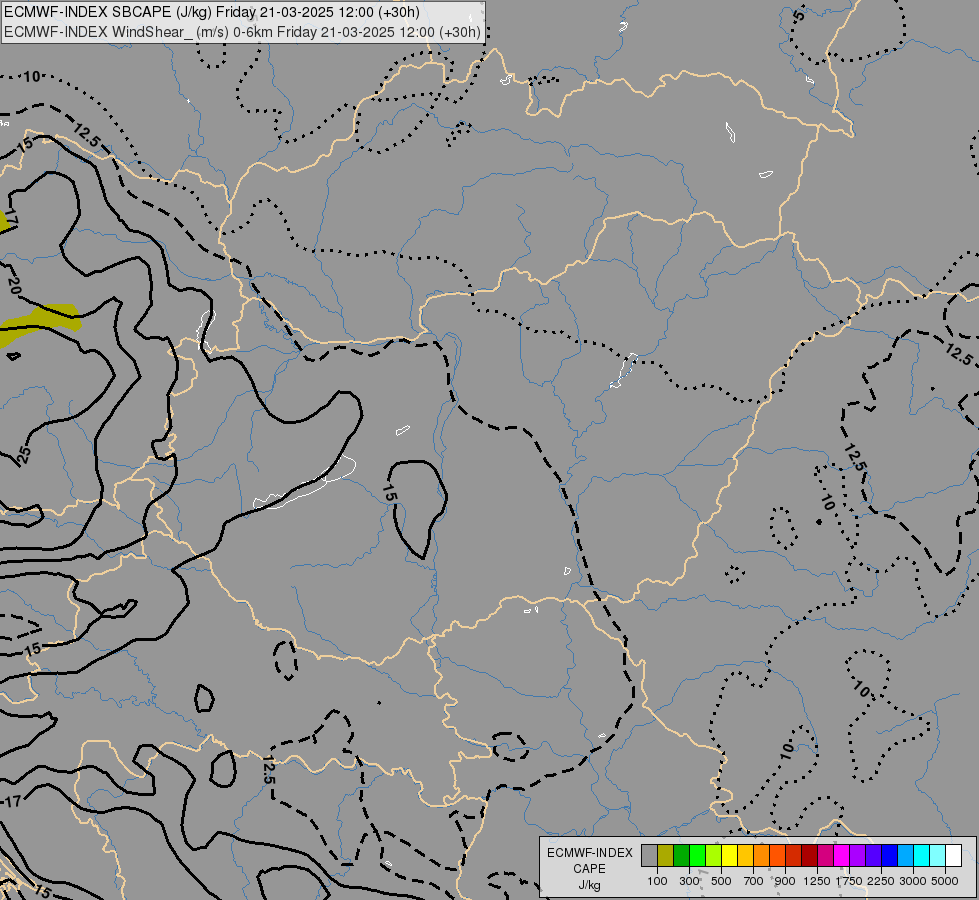Screen dimensions: 979x900
Task: Click the contour label 25
Action: (24, 455)
